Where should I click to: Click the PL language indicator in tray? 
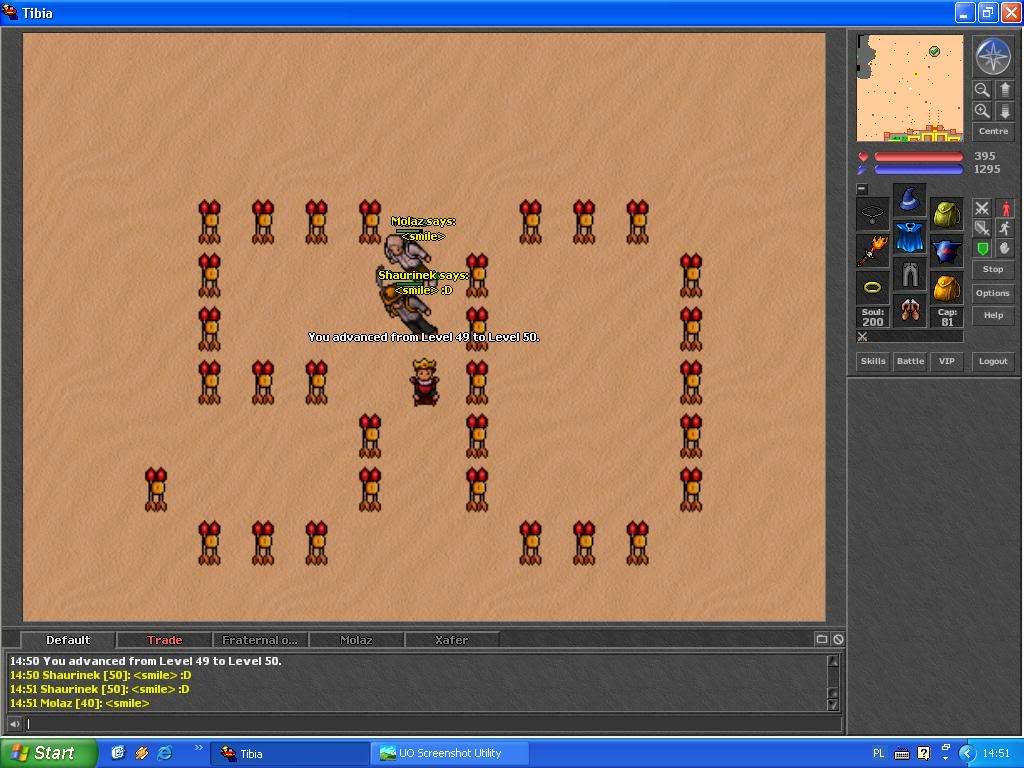tap(878, 753)
